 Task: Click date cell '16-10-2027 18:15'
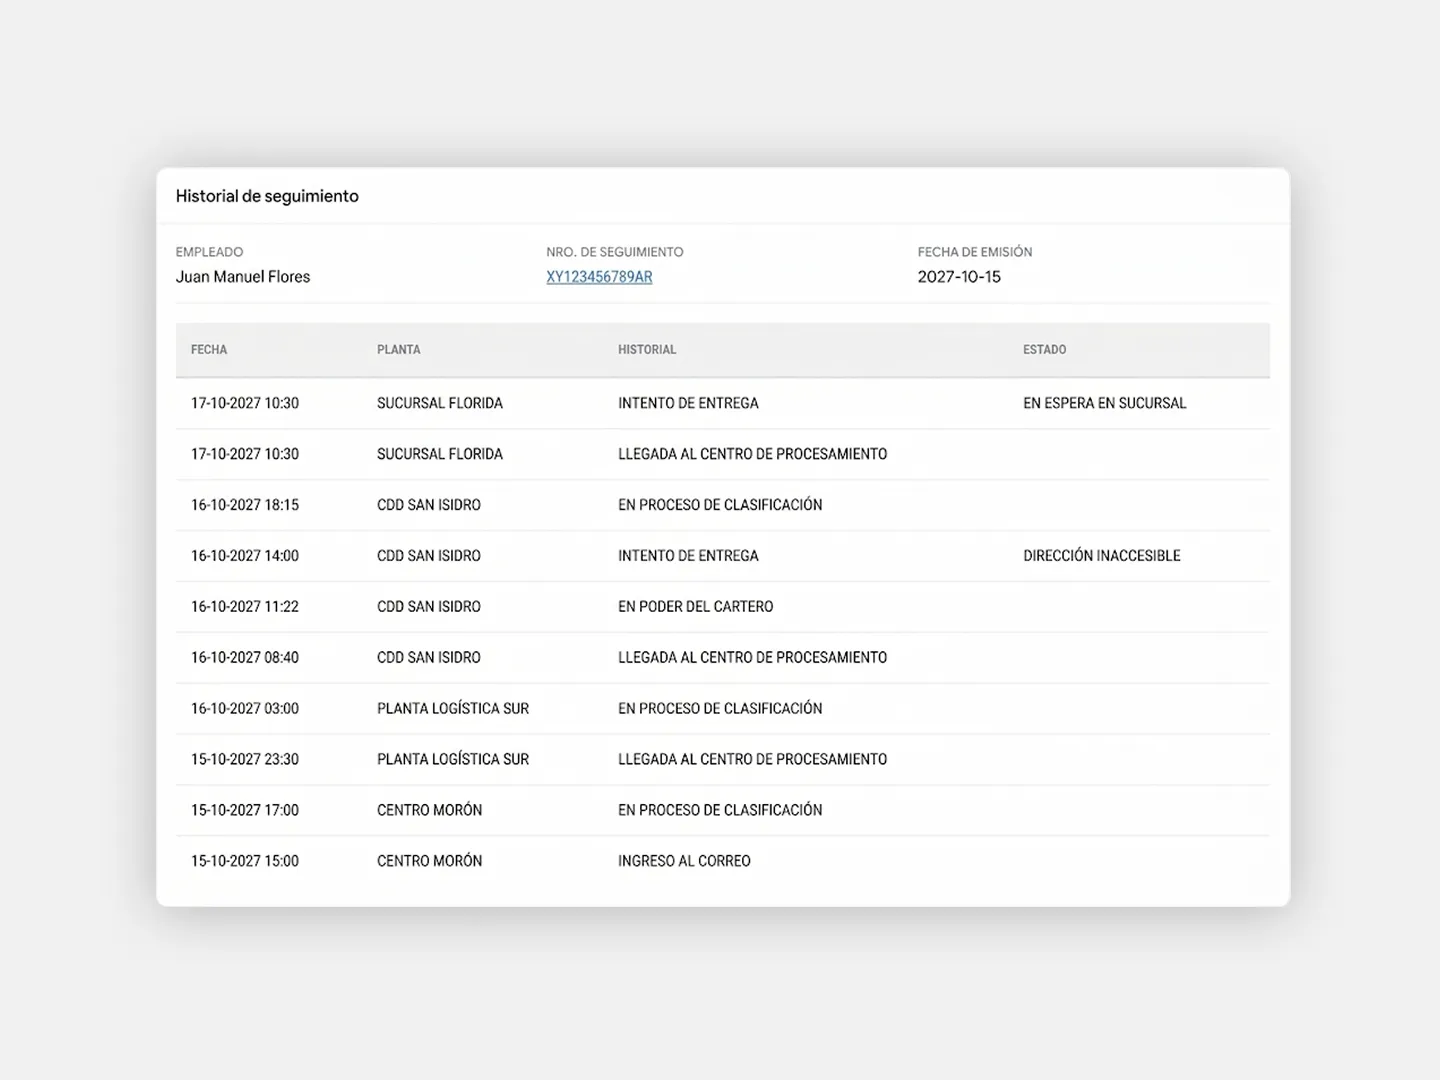click(x=245, y=505)
